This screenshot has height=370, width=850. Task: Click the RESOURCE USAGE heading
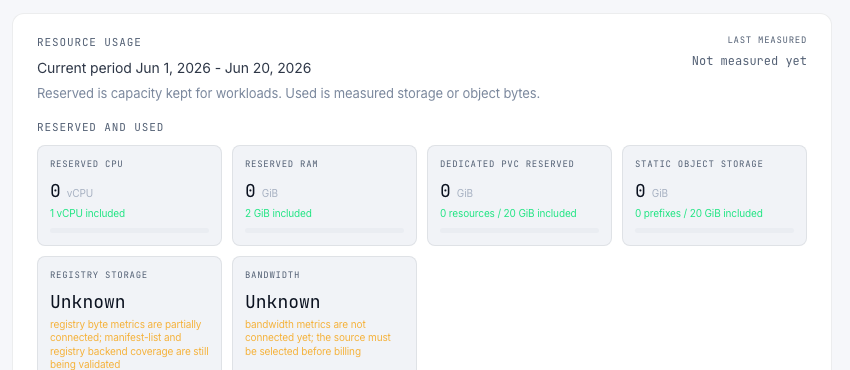coord(89,42)
